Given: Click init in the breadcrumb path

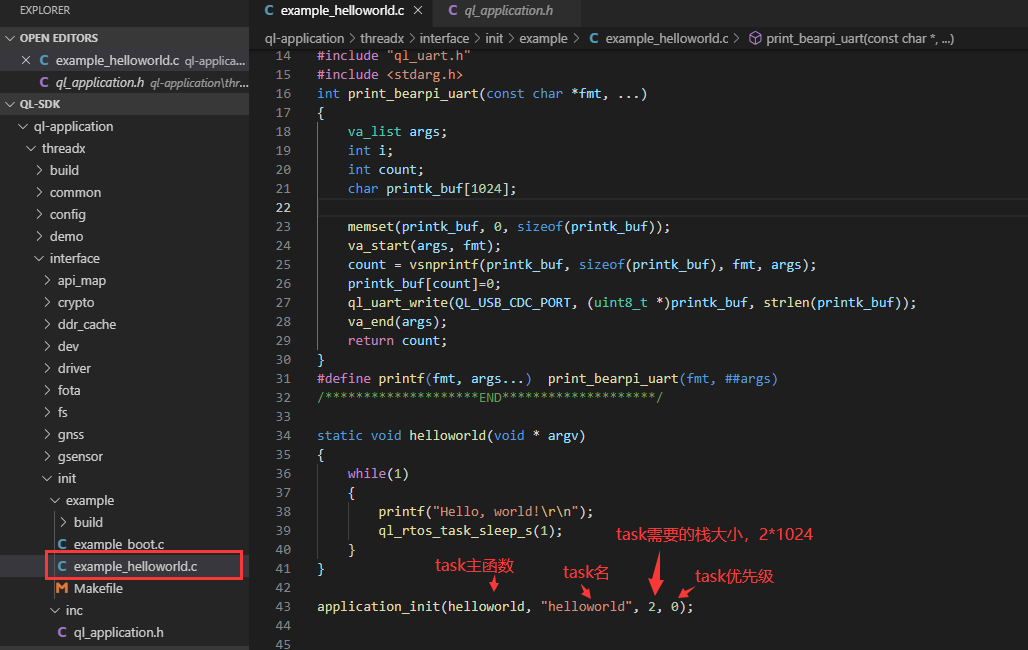Looking at the screenshot, I should [494, 39].
